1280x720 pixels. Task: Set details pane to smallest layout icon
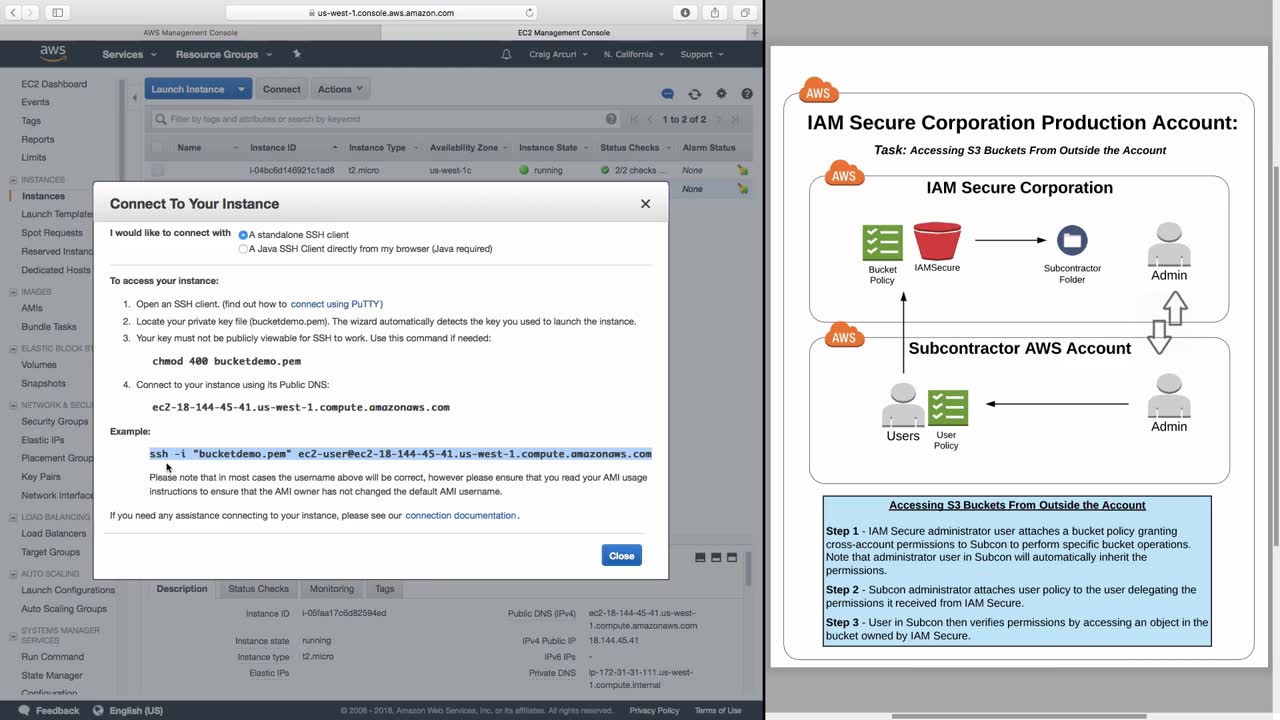(700, 557)
